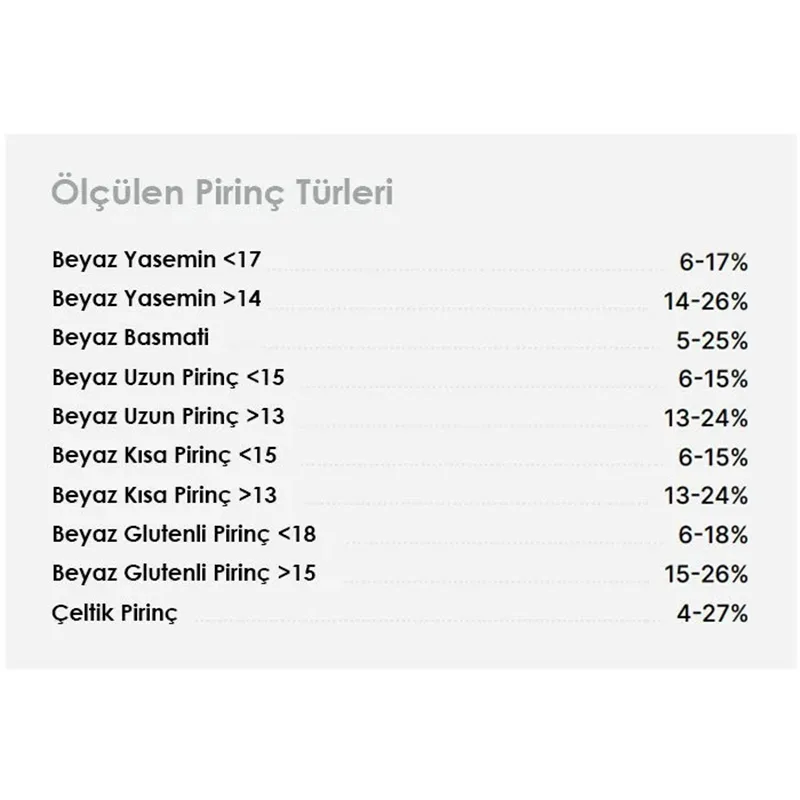The image size is (800, 800).
Task: Select the Çeltik Pirinç label
Action: [x=115, y=613]
